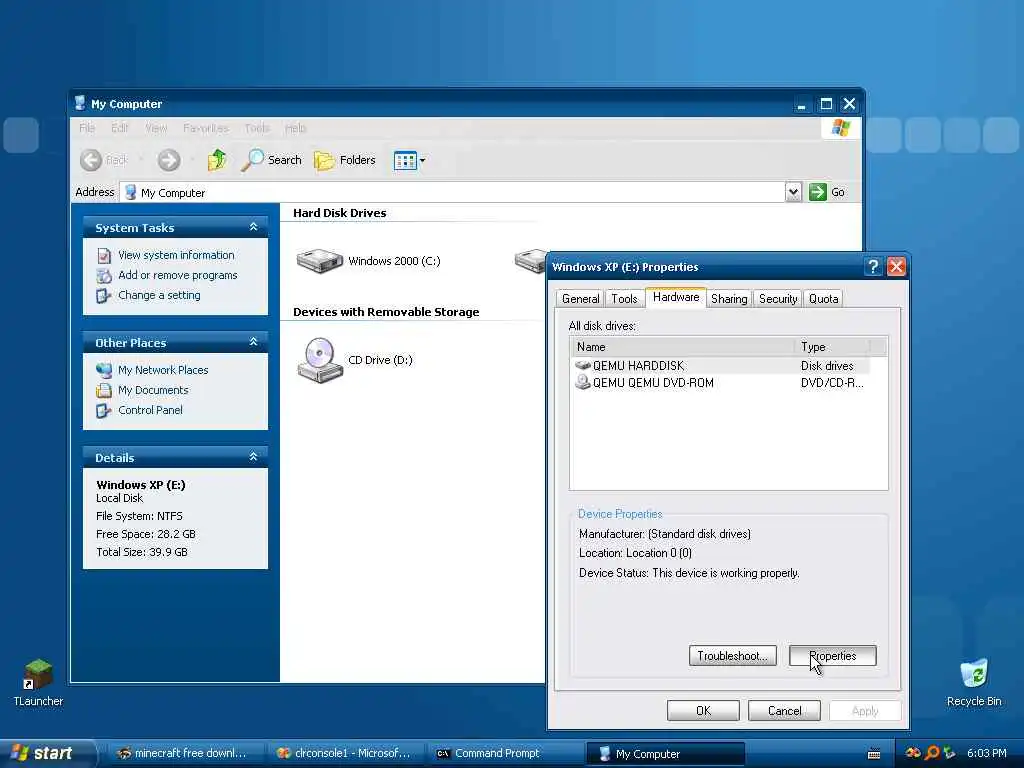This screenshot has height=768, width=1024.
Task: Click the My Documents folder icon
Action: 104,391
